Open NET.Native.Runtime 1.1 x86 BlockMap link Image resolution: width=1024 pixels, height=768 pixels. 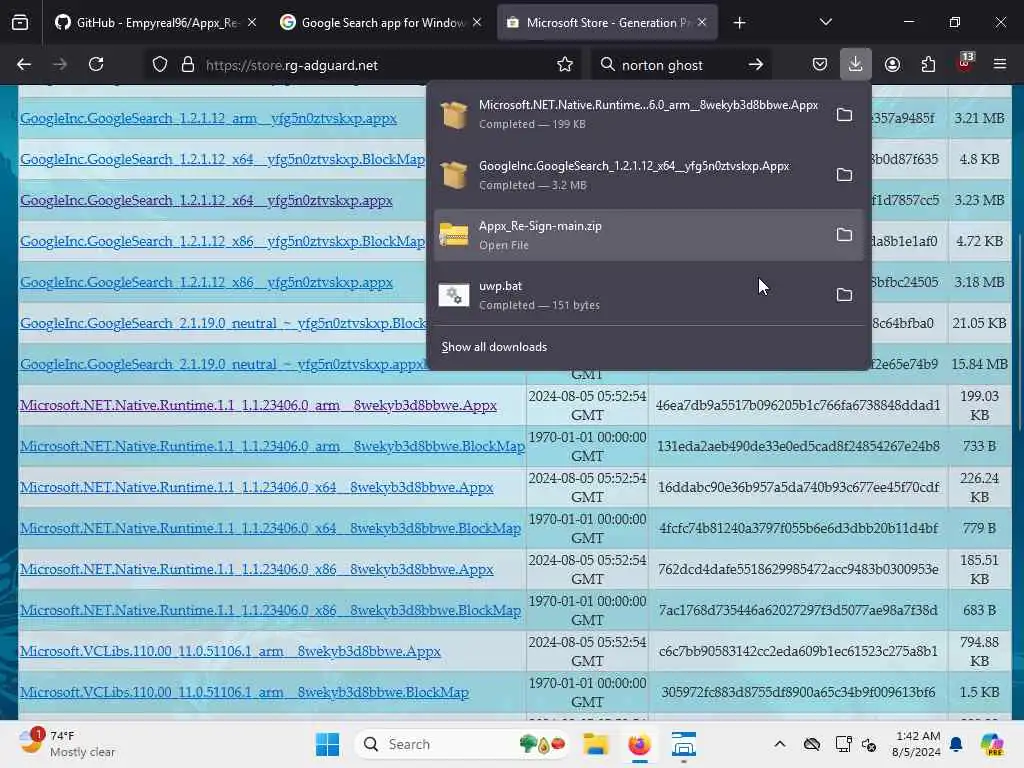coord(270,611)
